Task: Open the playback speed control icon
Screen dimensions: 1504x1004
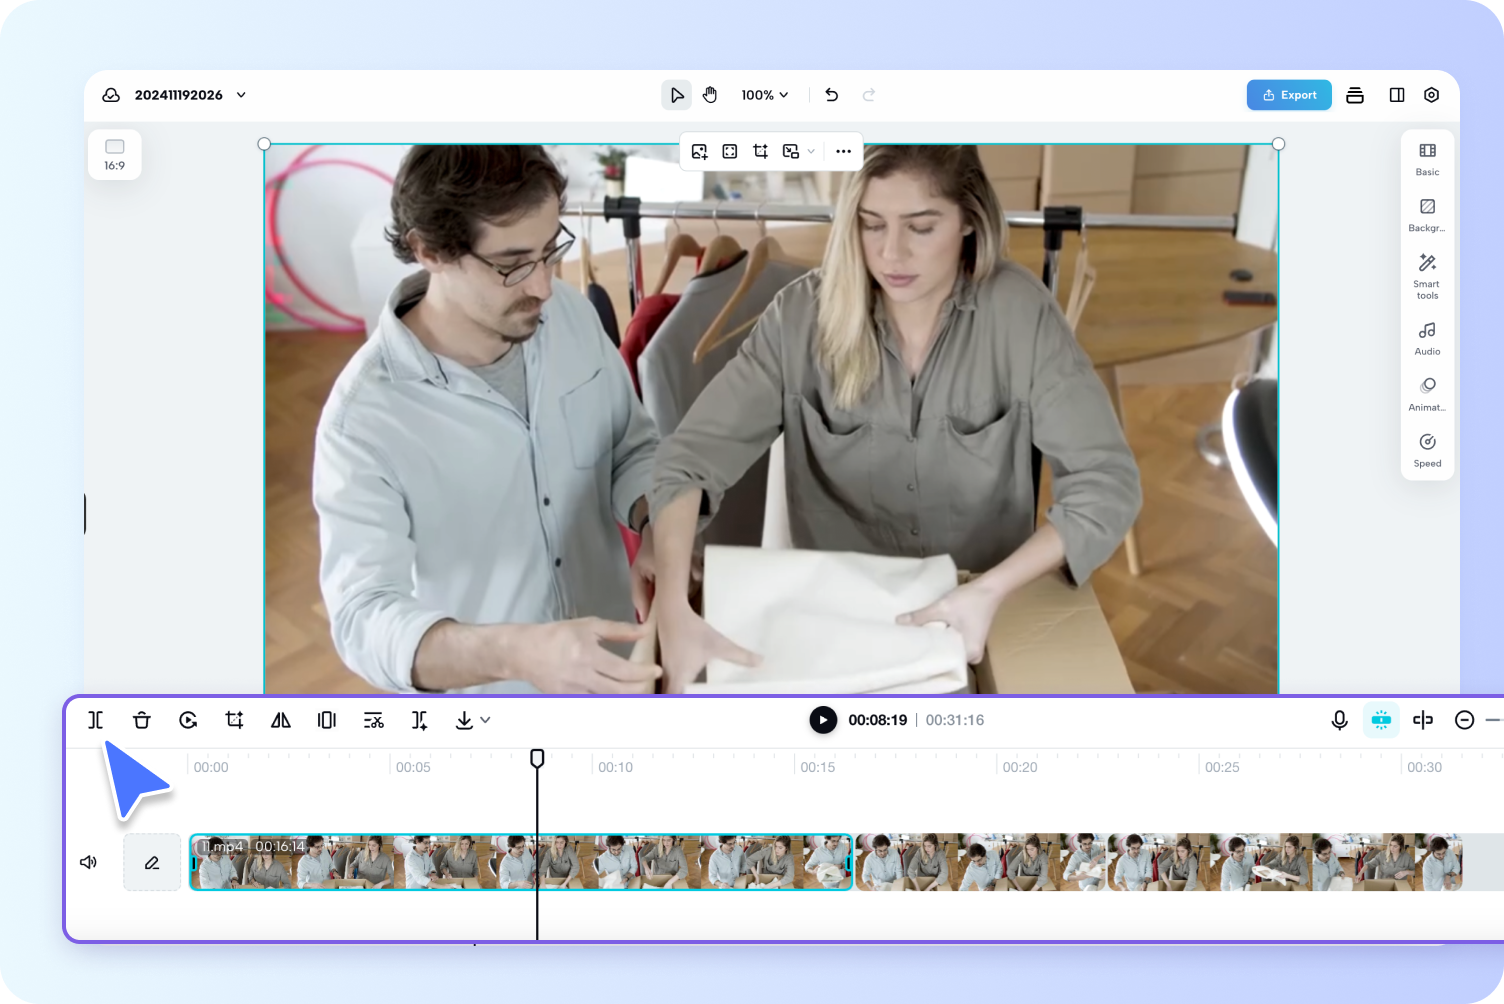Action: point(187,719)
